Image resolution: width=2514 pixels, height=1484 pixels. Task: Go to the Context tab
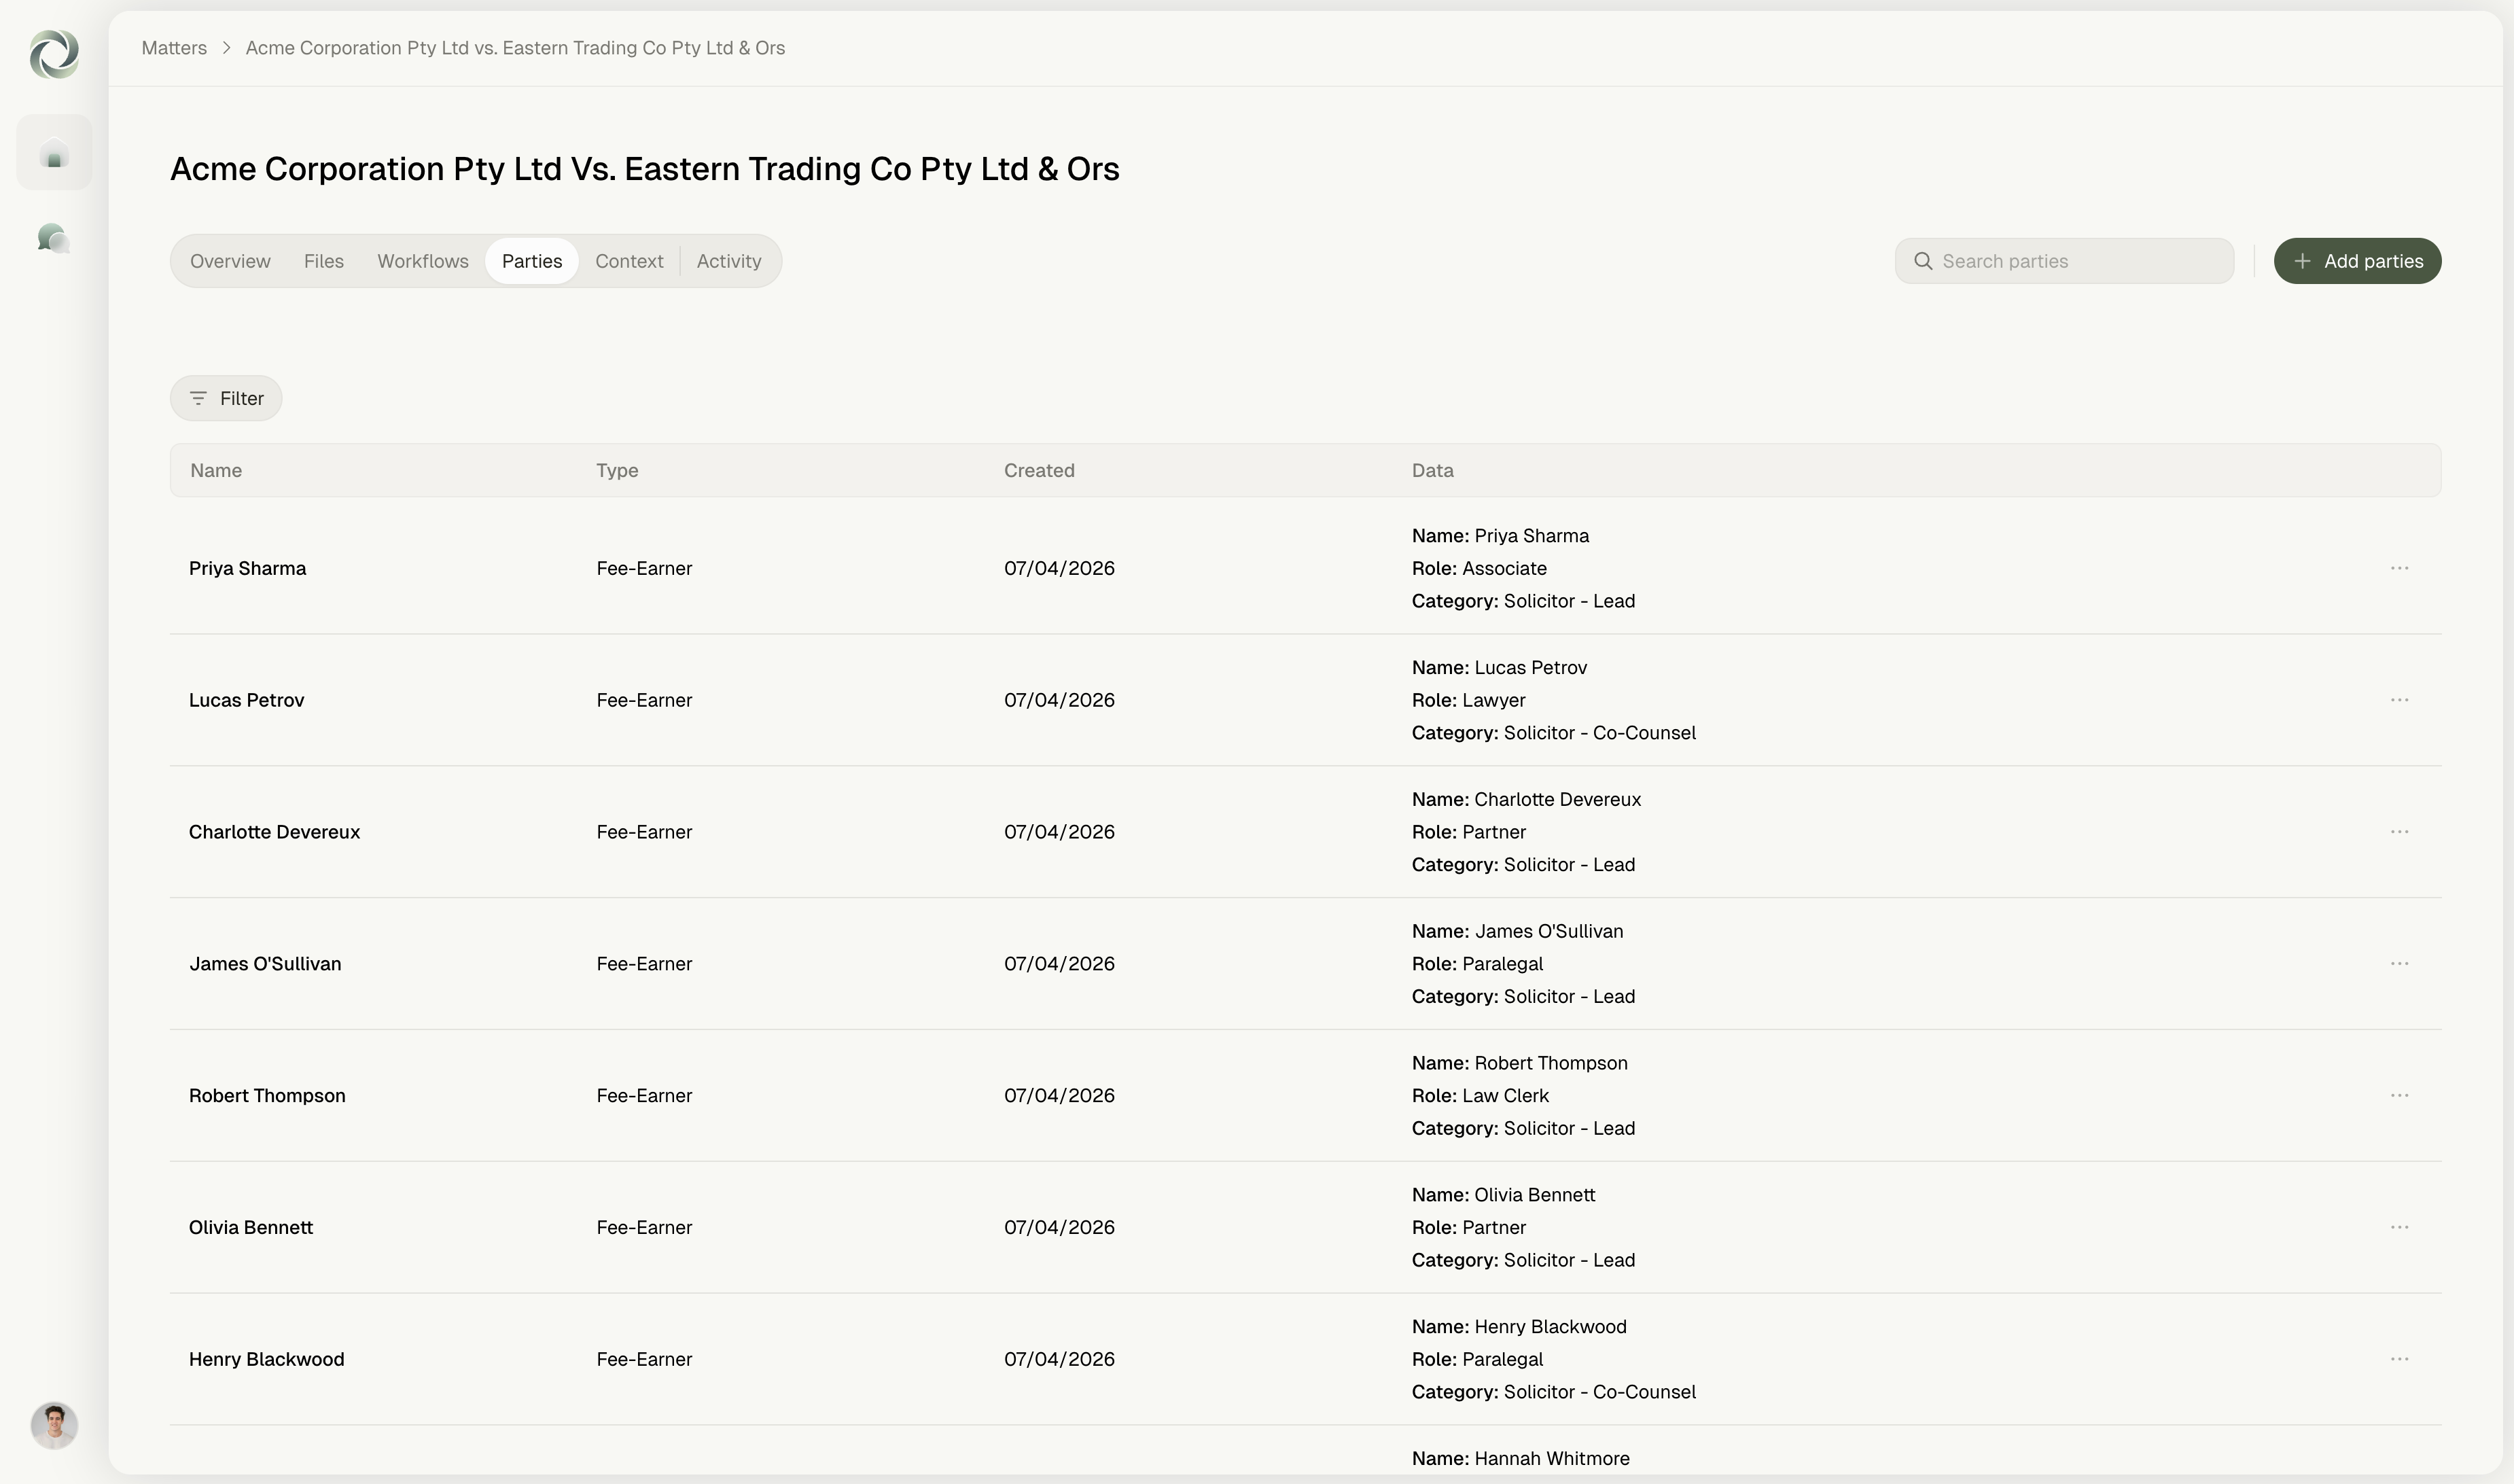(629, 261)
